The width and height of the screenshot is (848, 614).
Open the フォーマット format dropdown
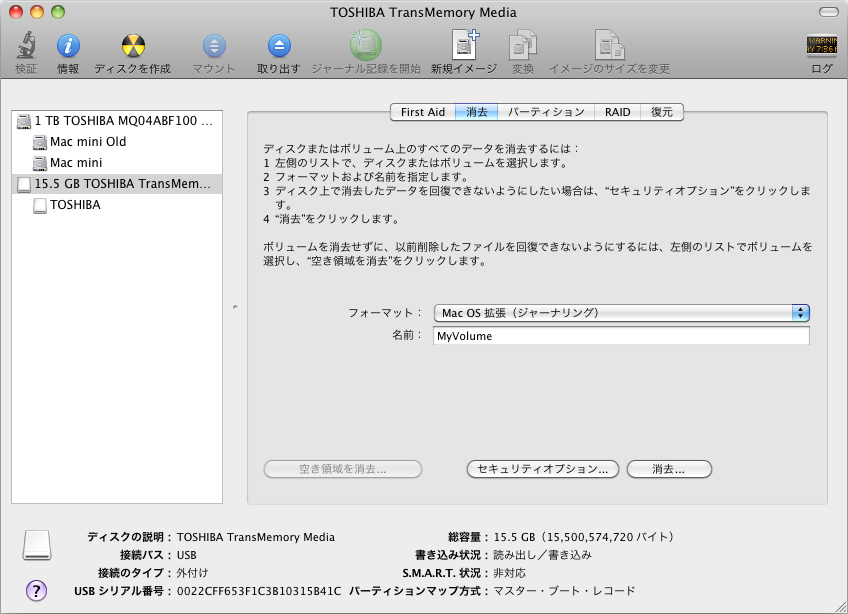pos(621,313)
